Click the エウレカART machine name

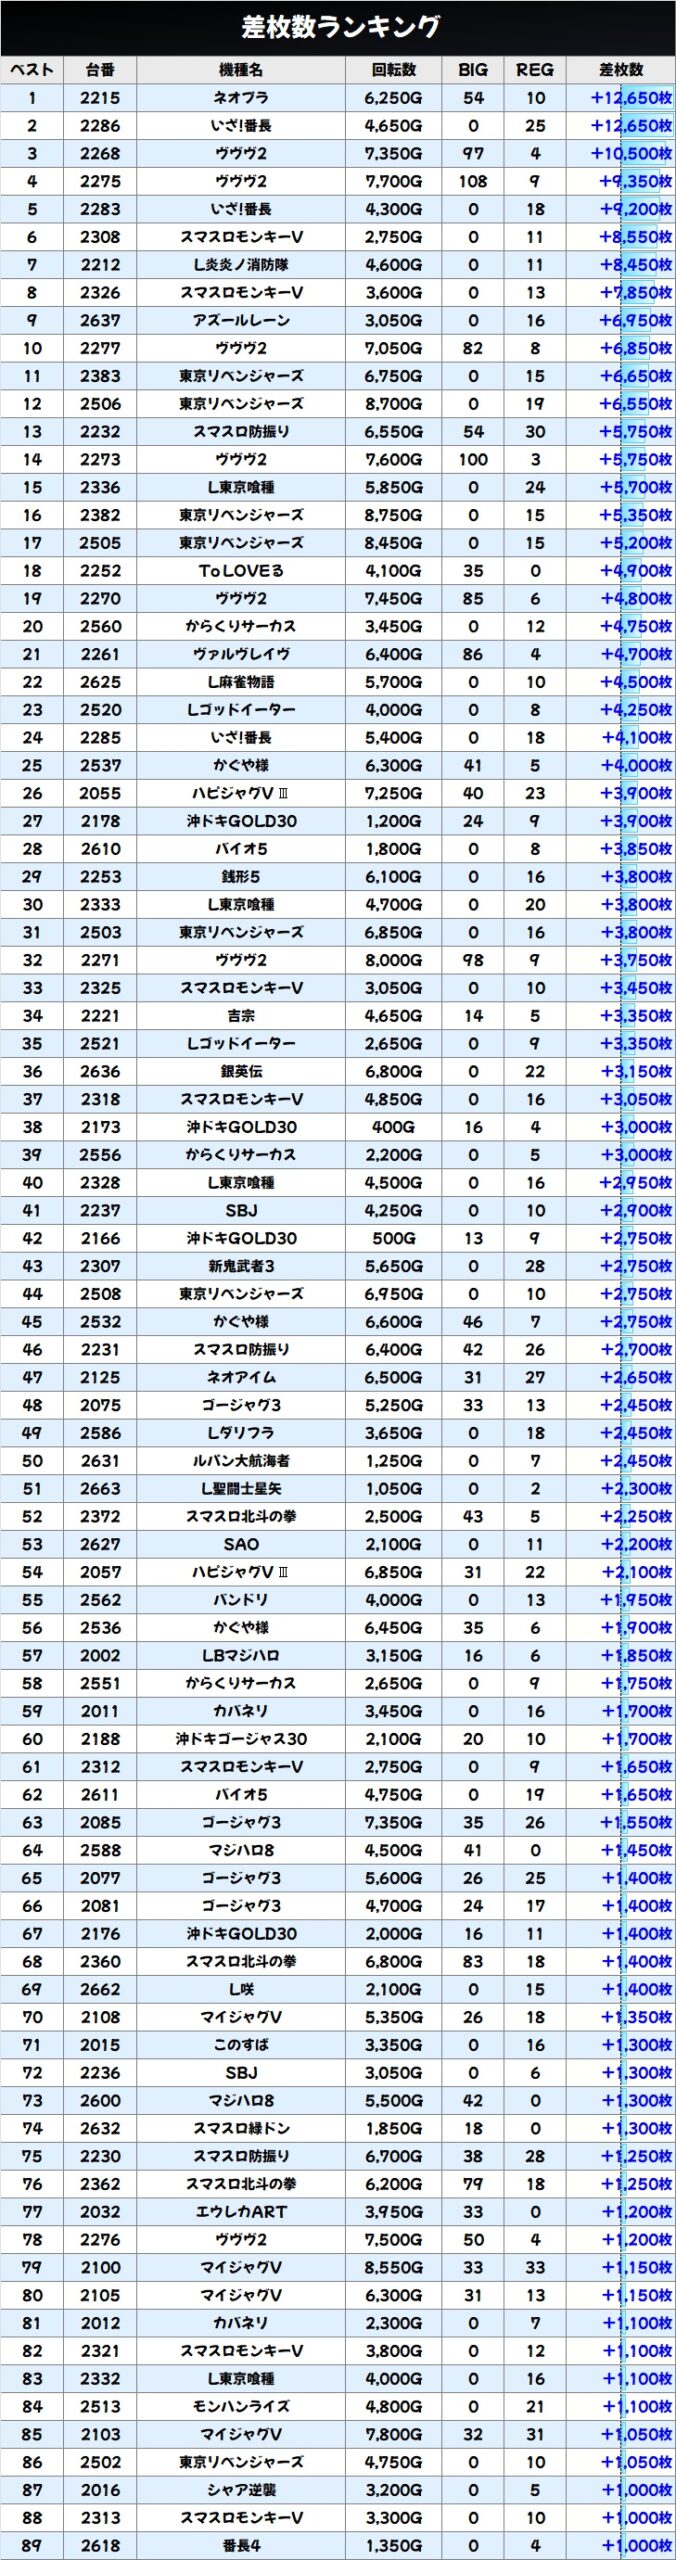(x=241, y=2212)
